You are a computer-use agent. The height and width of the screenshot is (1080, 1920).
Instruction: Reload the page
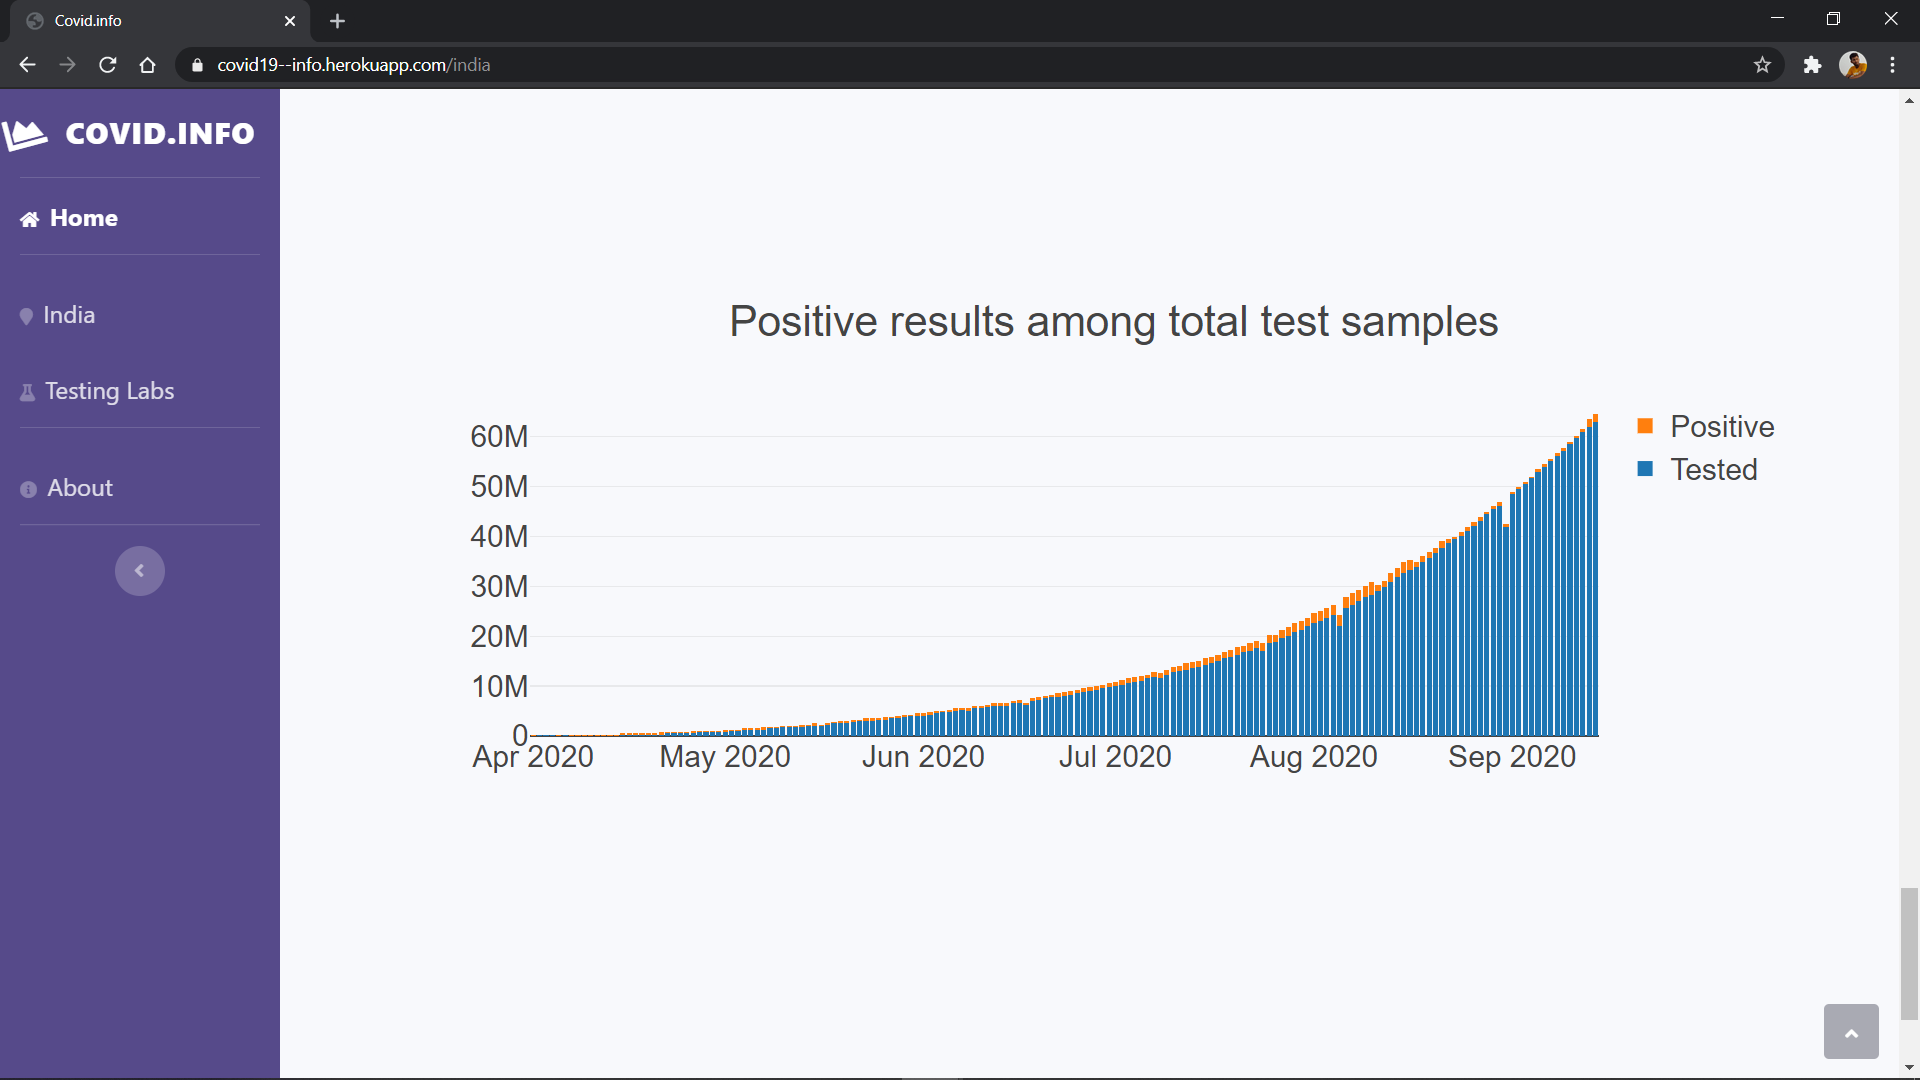click(108, 65)
